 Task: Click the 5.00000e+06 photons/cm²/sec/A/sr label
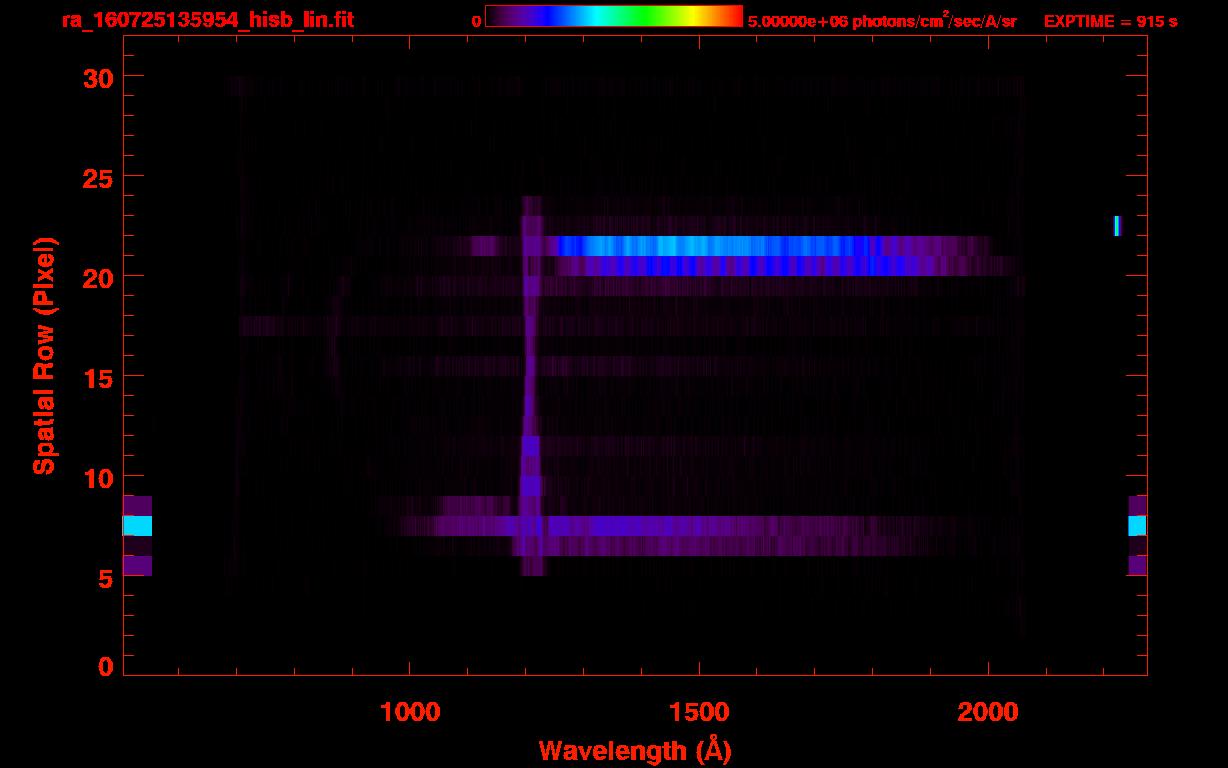coord(882,20)
